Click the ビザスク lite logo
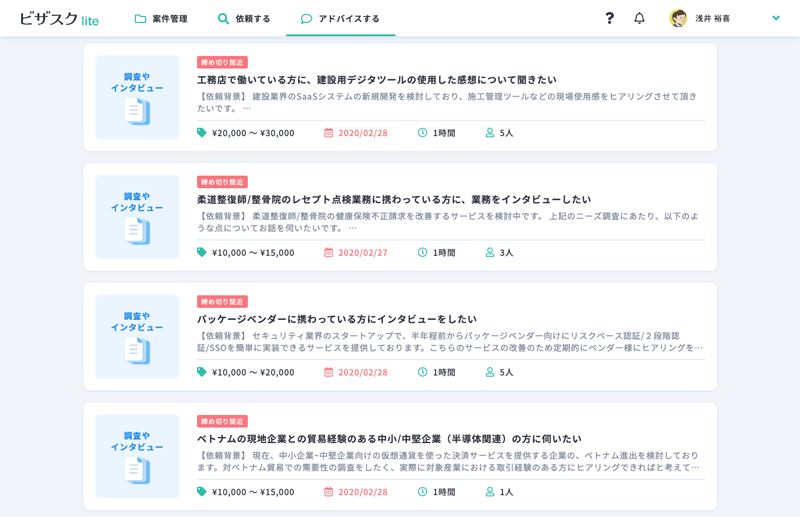 [59, 19]
